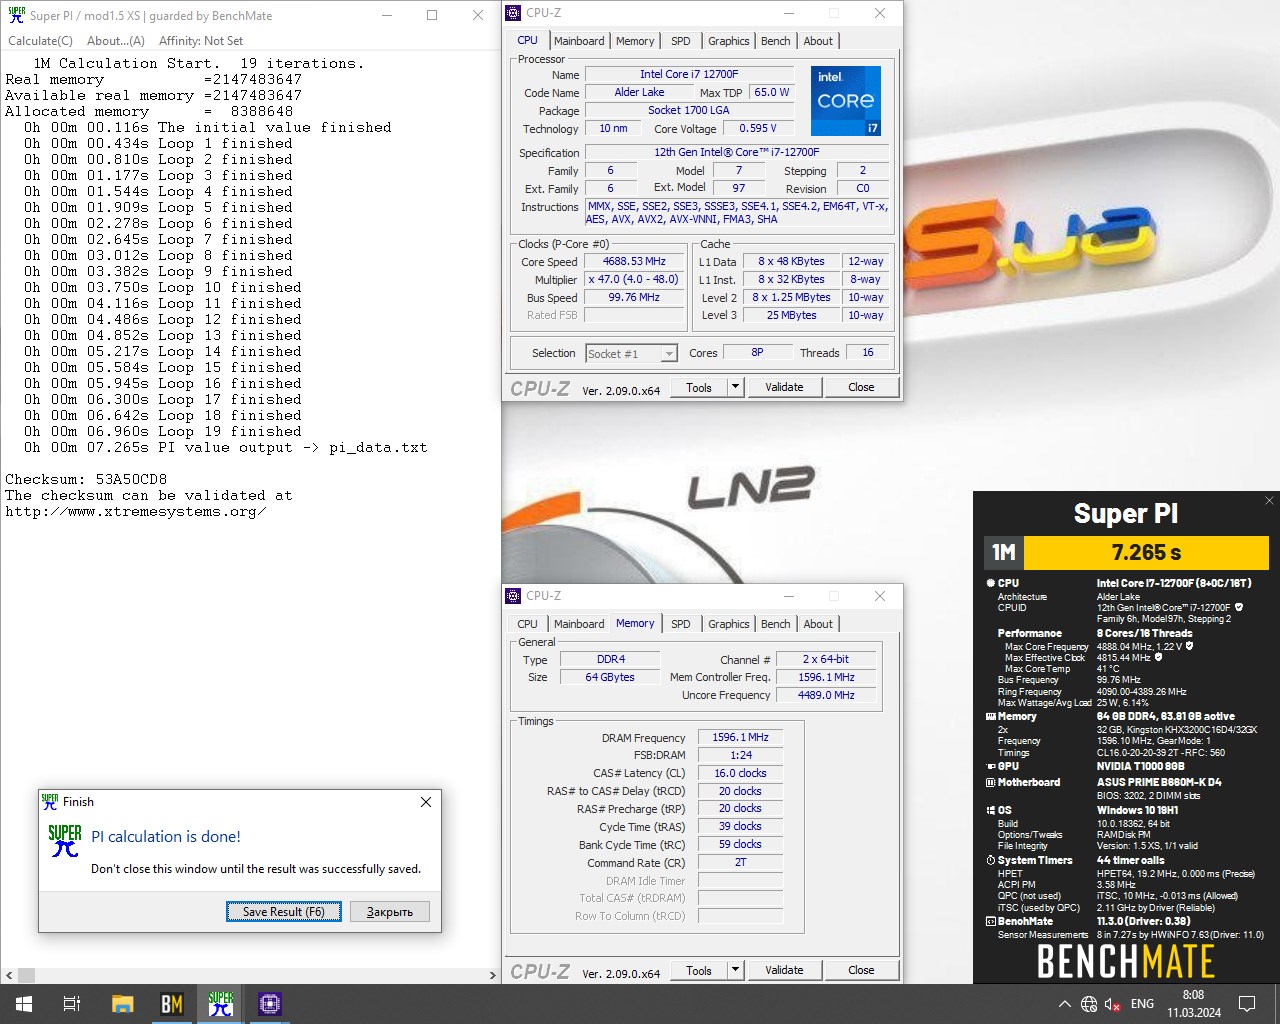Click the Multiplier x 47.0 value
The height and width of the screenshot is (1024, 1280).
[x=634, y=280]
